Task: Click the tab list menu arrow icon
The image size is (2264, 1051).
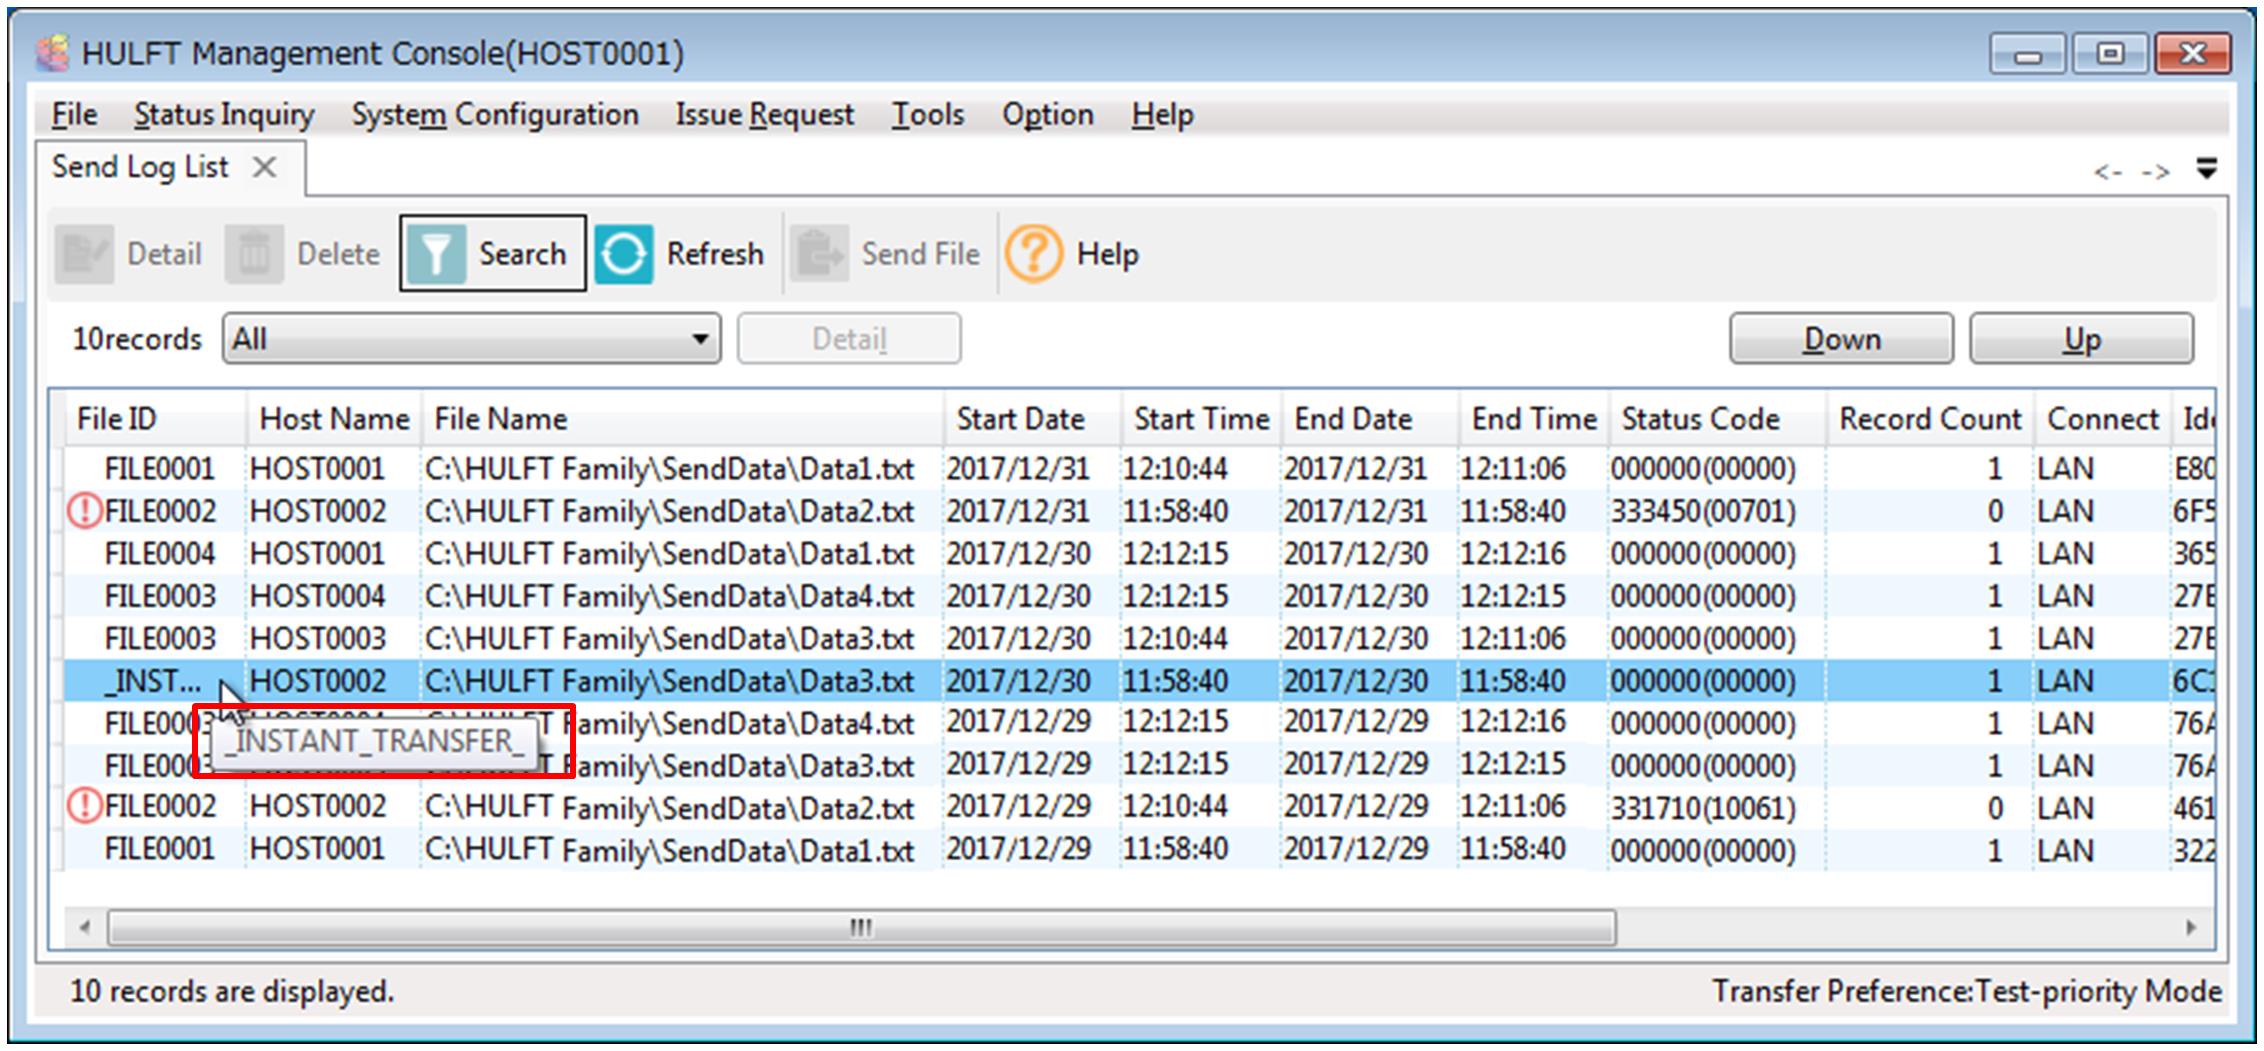Action: (2206, 168)
